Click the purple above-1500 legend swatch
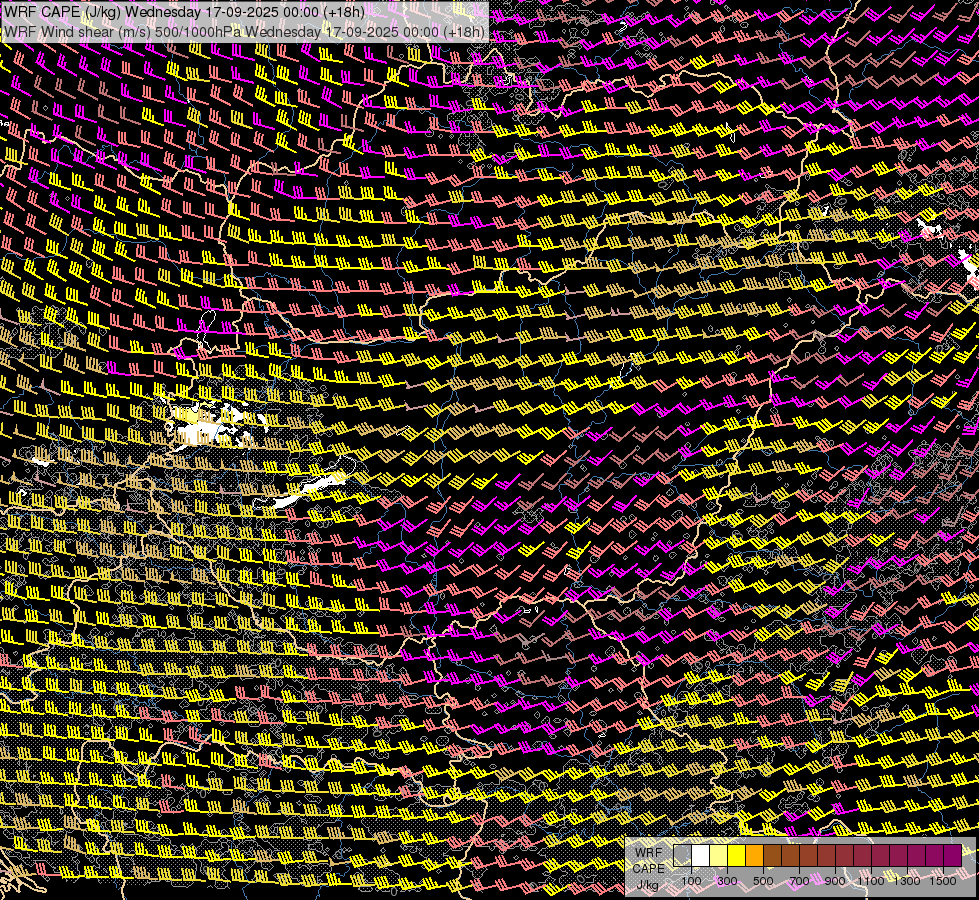 pyautogui.click(x=952, y=855)
